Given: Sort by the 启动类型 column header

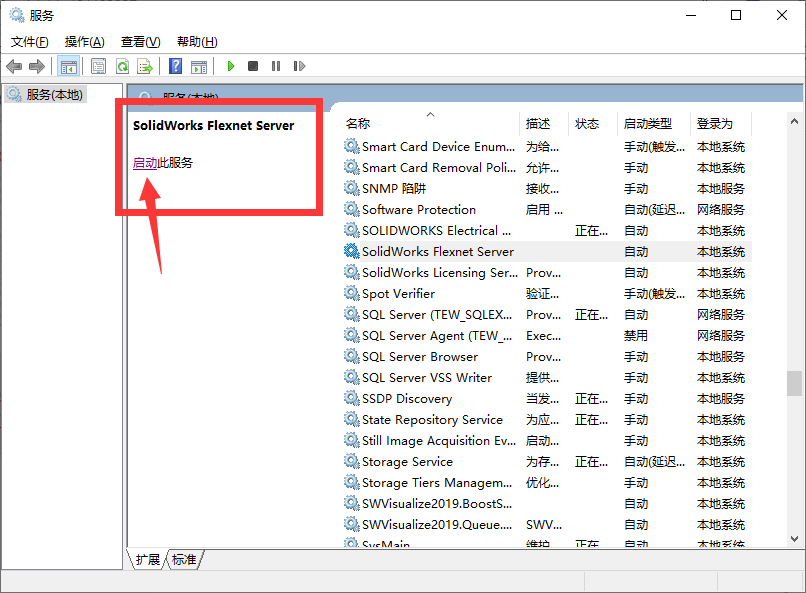Looking at the screenshot, I should point(654,123).
